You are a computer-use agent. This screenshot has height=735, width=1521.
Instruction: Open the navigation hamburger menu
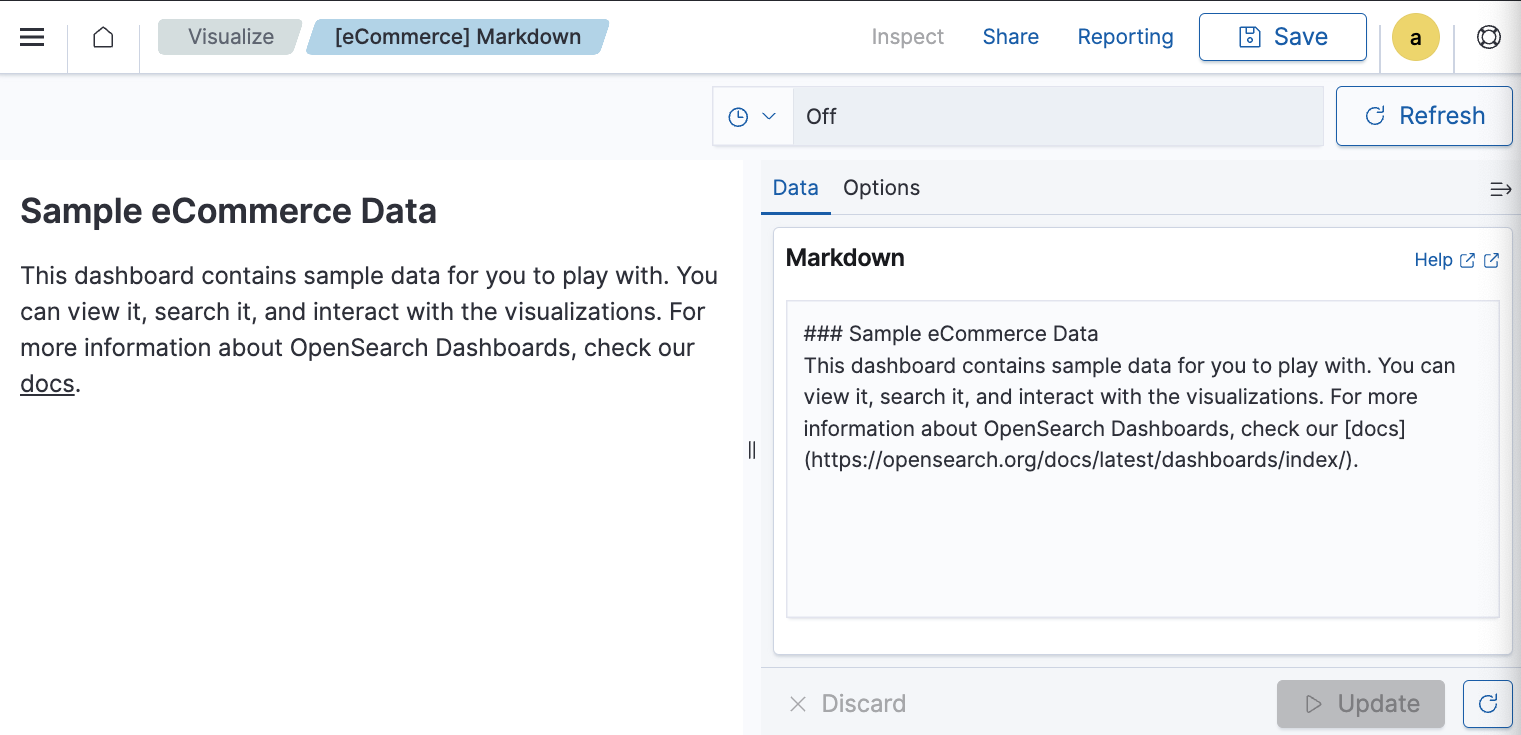33,36
